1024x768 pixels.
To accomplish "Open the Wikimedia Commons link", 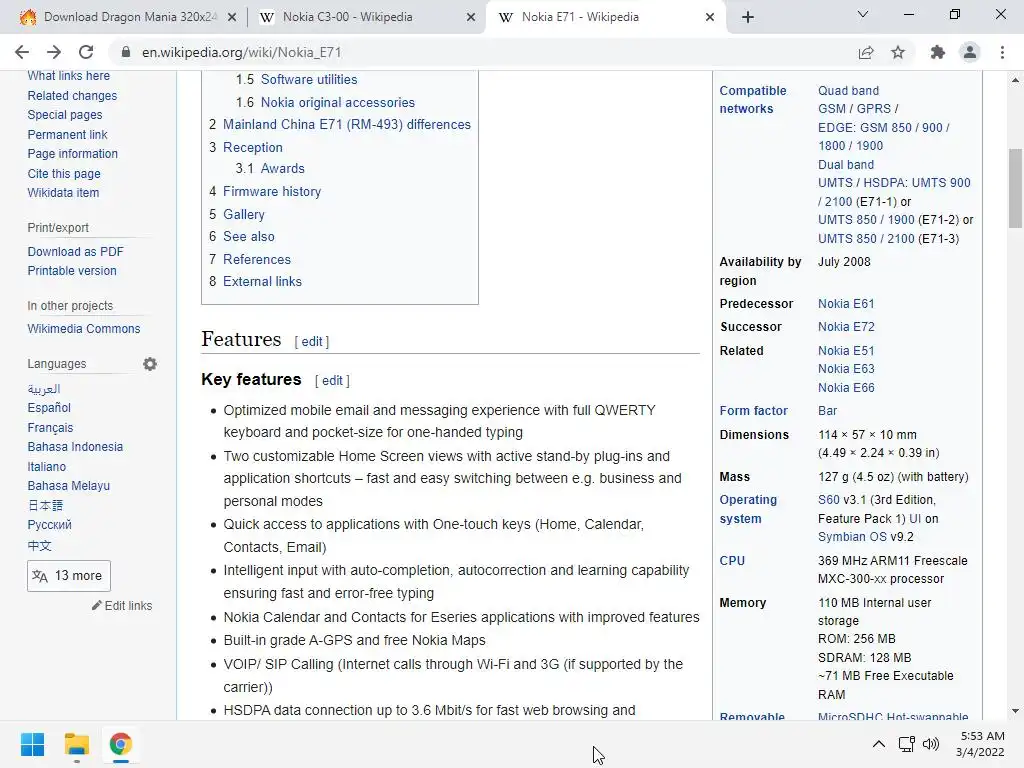I will click(x=84, y=328).
